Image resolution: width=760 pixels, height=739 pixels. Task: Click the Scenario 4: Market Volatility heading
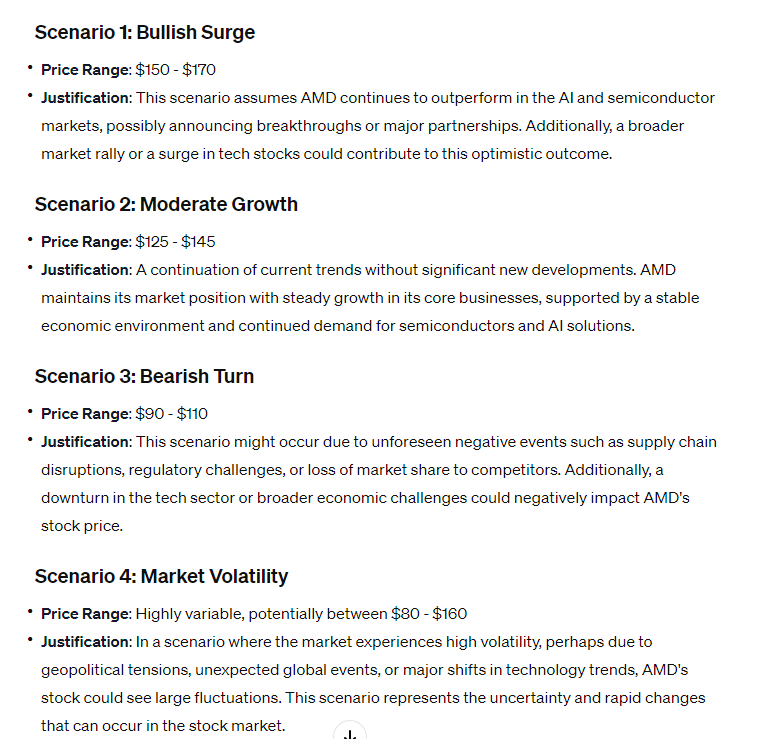click(x=161, y=576)
